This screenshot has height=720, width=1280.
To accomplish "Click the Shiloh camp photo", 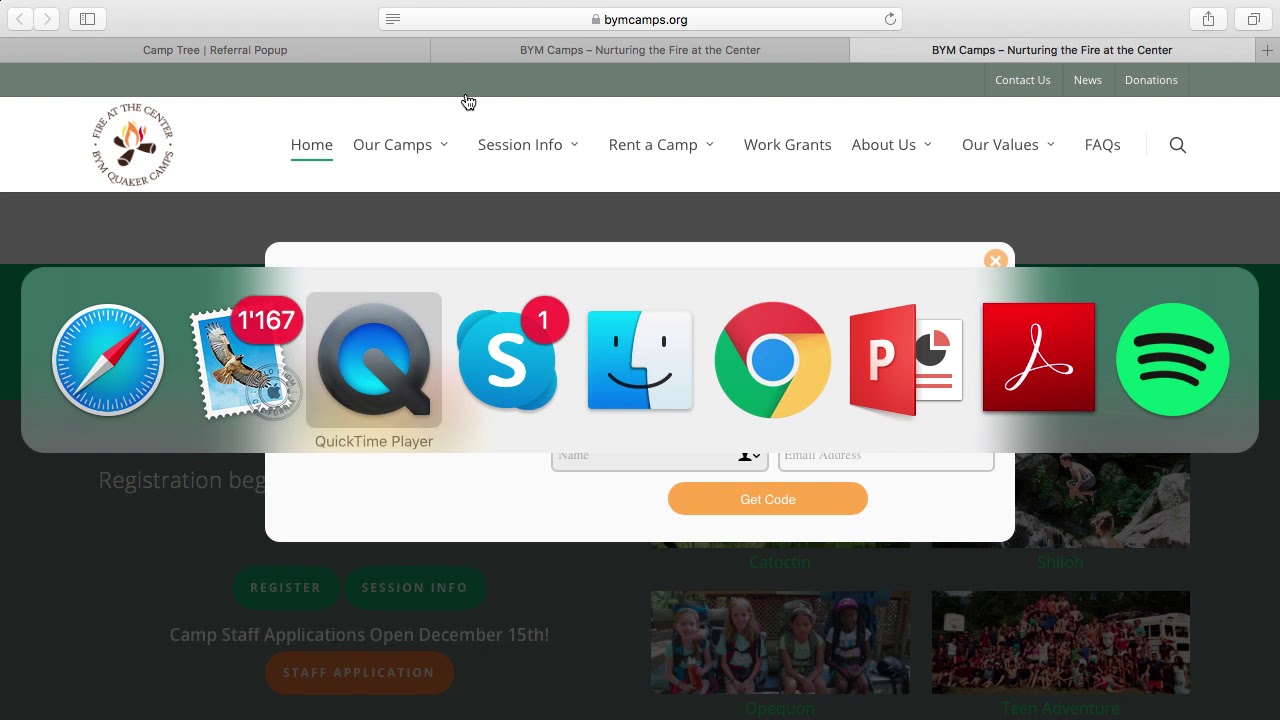I will [1102, 500].
